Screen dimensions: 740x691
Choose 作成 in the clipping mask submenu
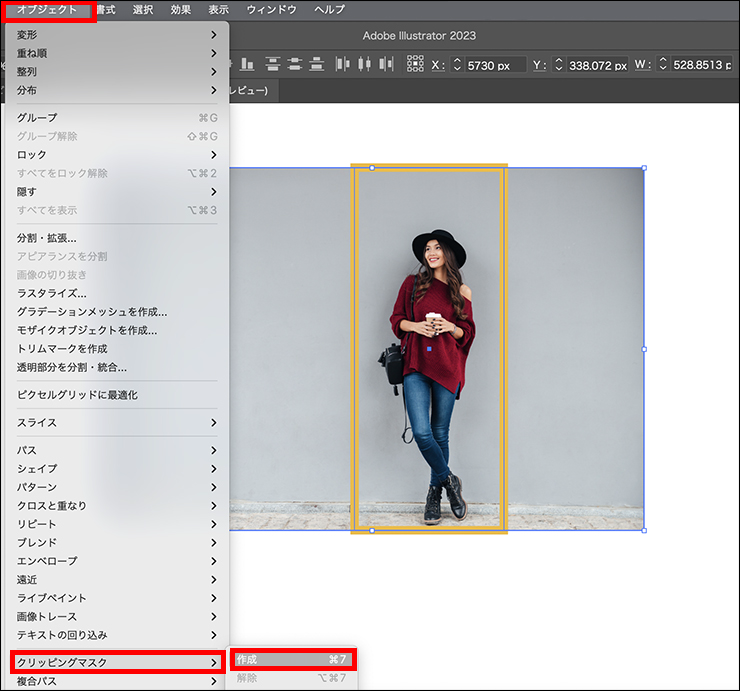292,660
